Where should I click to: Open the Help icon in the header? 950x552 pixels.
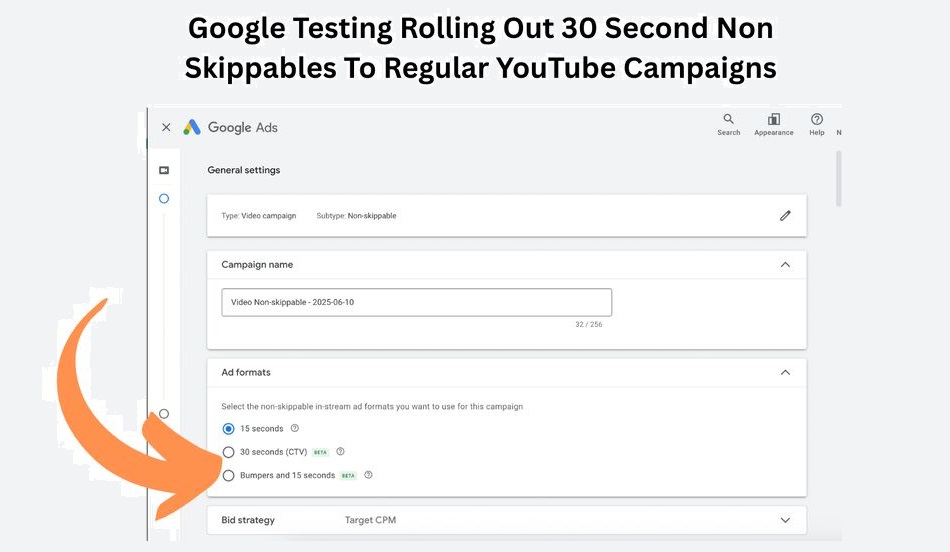click(817, 124)
